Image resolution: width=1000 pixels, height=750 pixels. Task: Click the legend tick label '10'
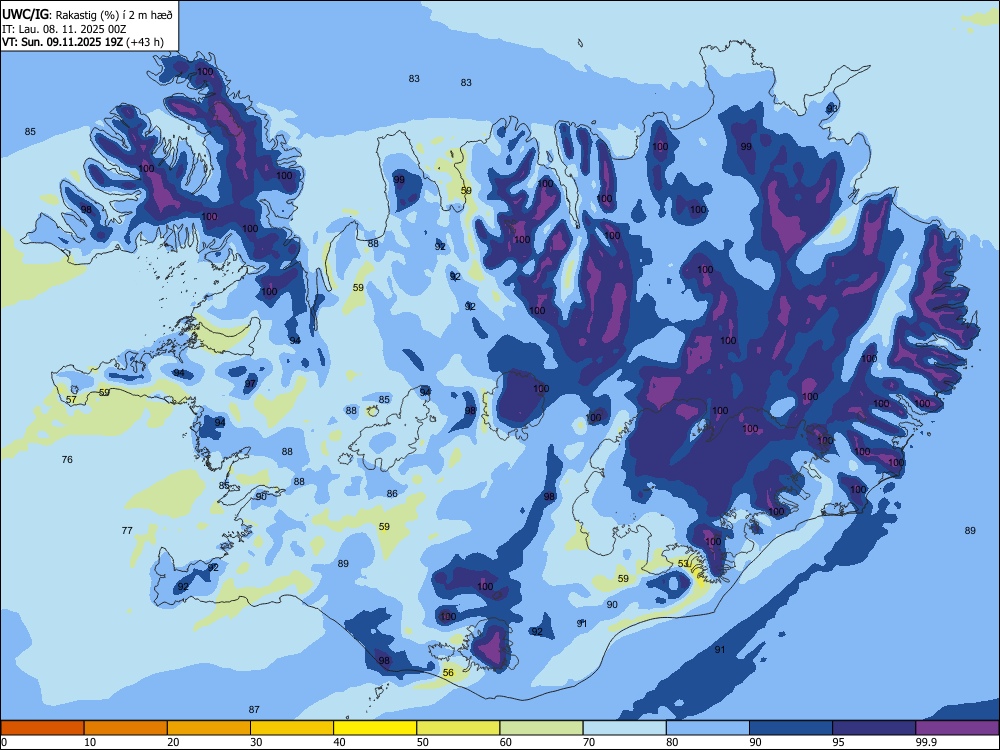90,742
